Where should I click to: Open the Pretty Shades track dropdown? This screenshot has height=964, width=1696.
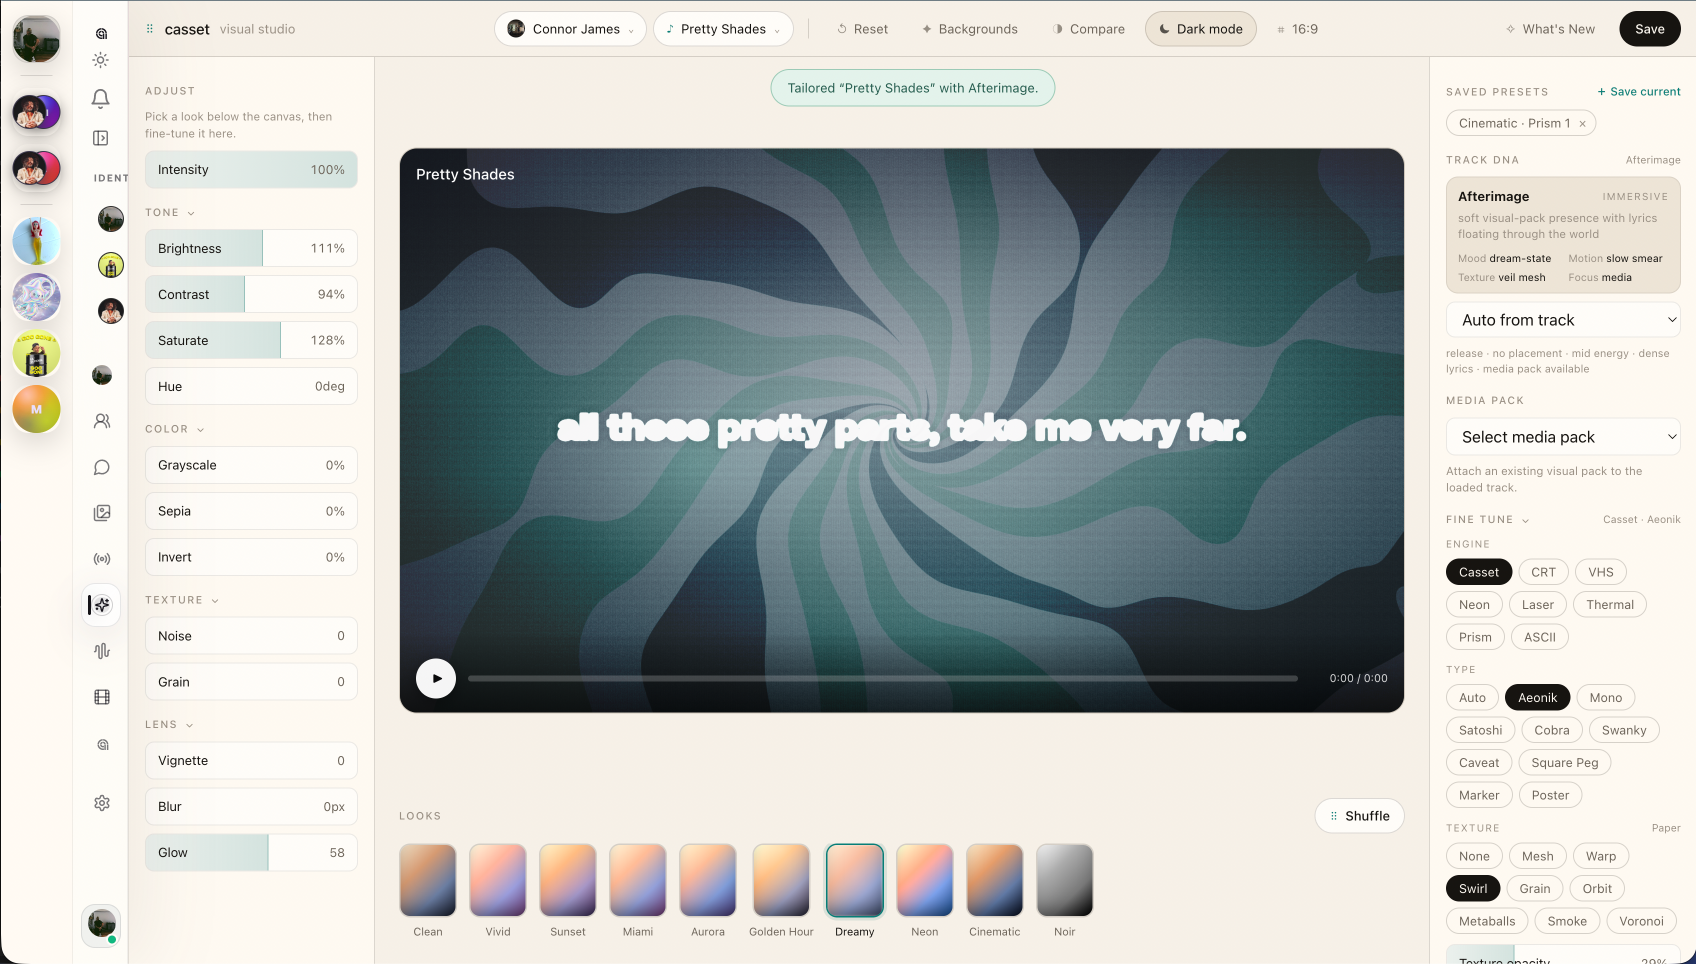[723, 29]
